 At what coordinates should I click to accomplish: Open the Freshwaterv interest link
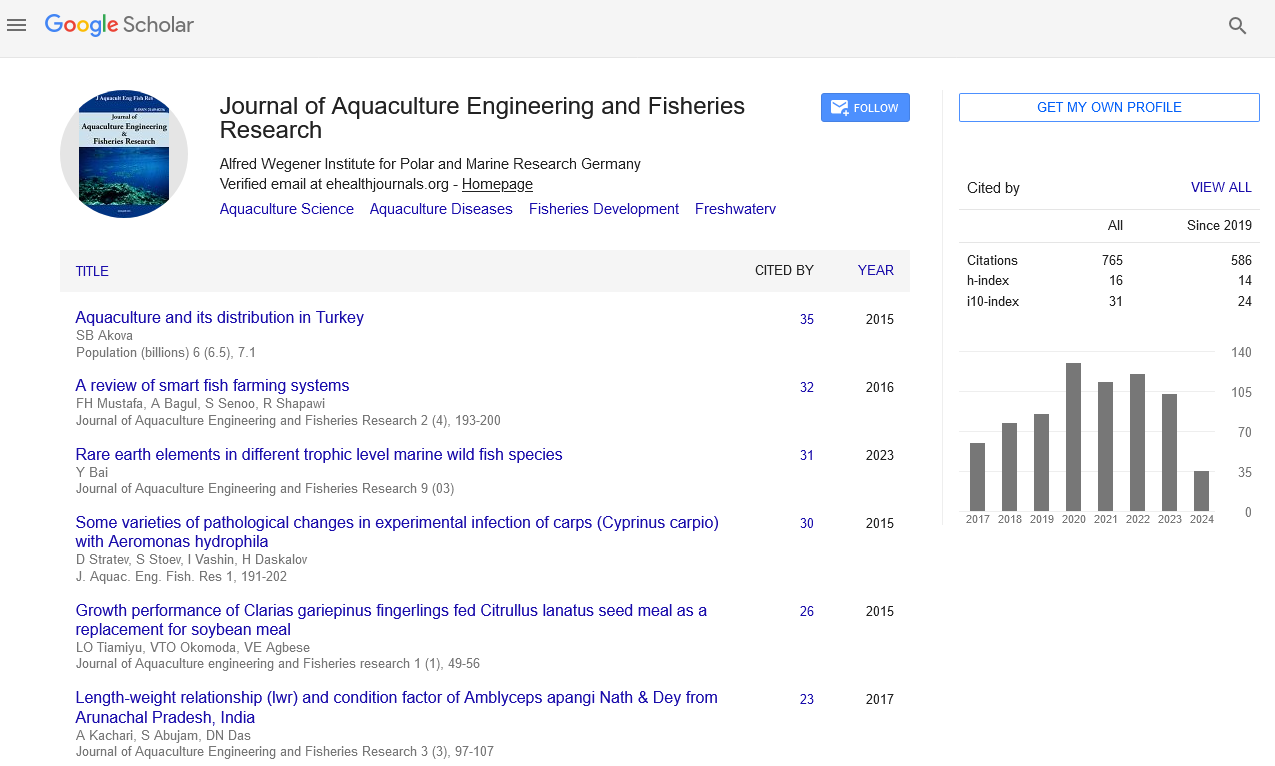(x=735, y=209)
